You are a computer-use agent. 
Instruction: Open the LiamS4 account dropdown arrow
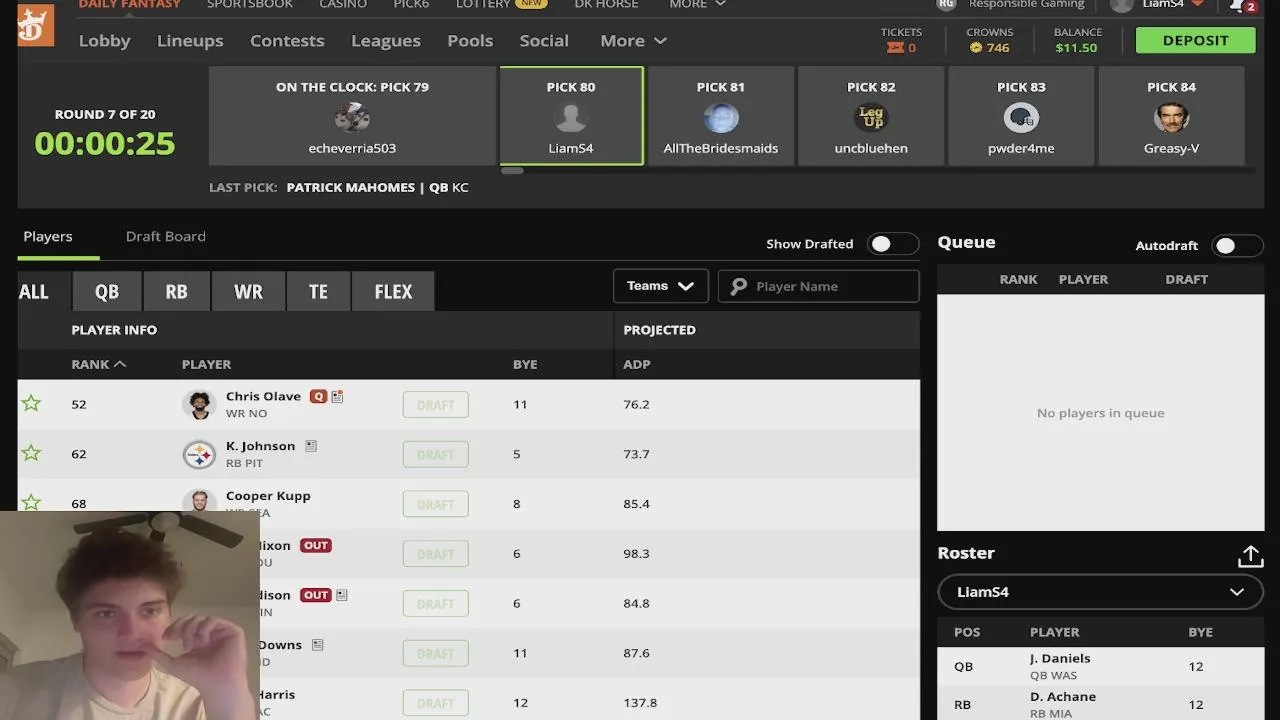[1197, 5]
